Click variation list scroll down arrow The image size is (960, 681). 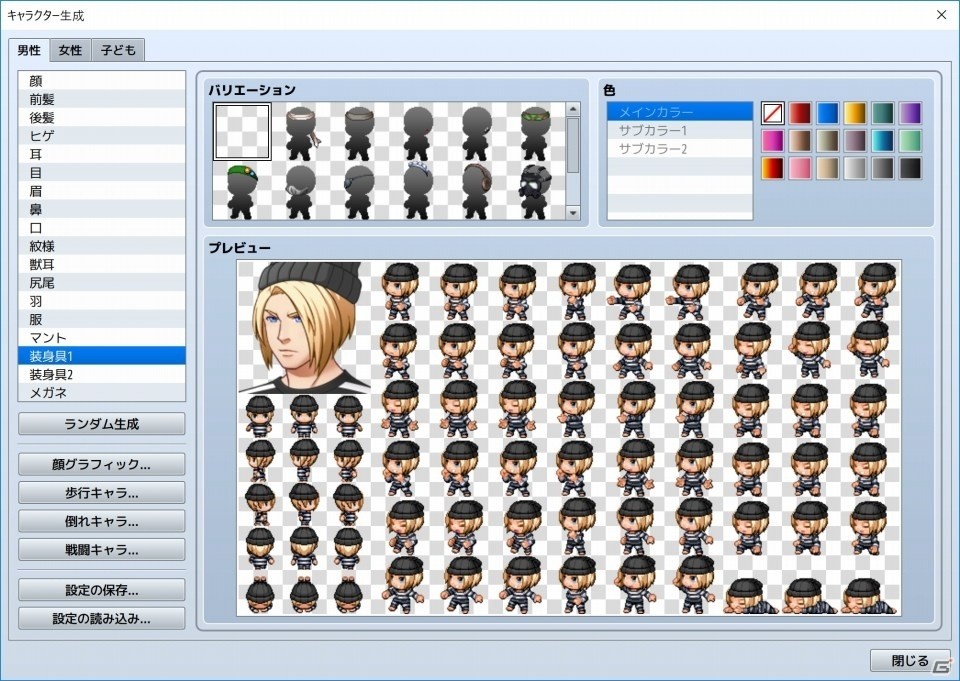click(573, 213)
